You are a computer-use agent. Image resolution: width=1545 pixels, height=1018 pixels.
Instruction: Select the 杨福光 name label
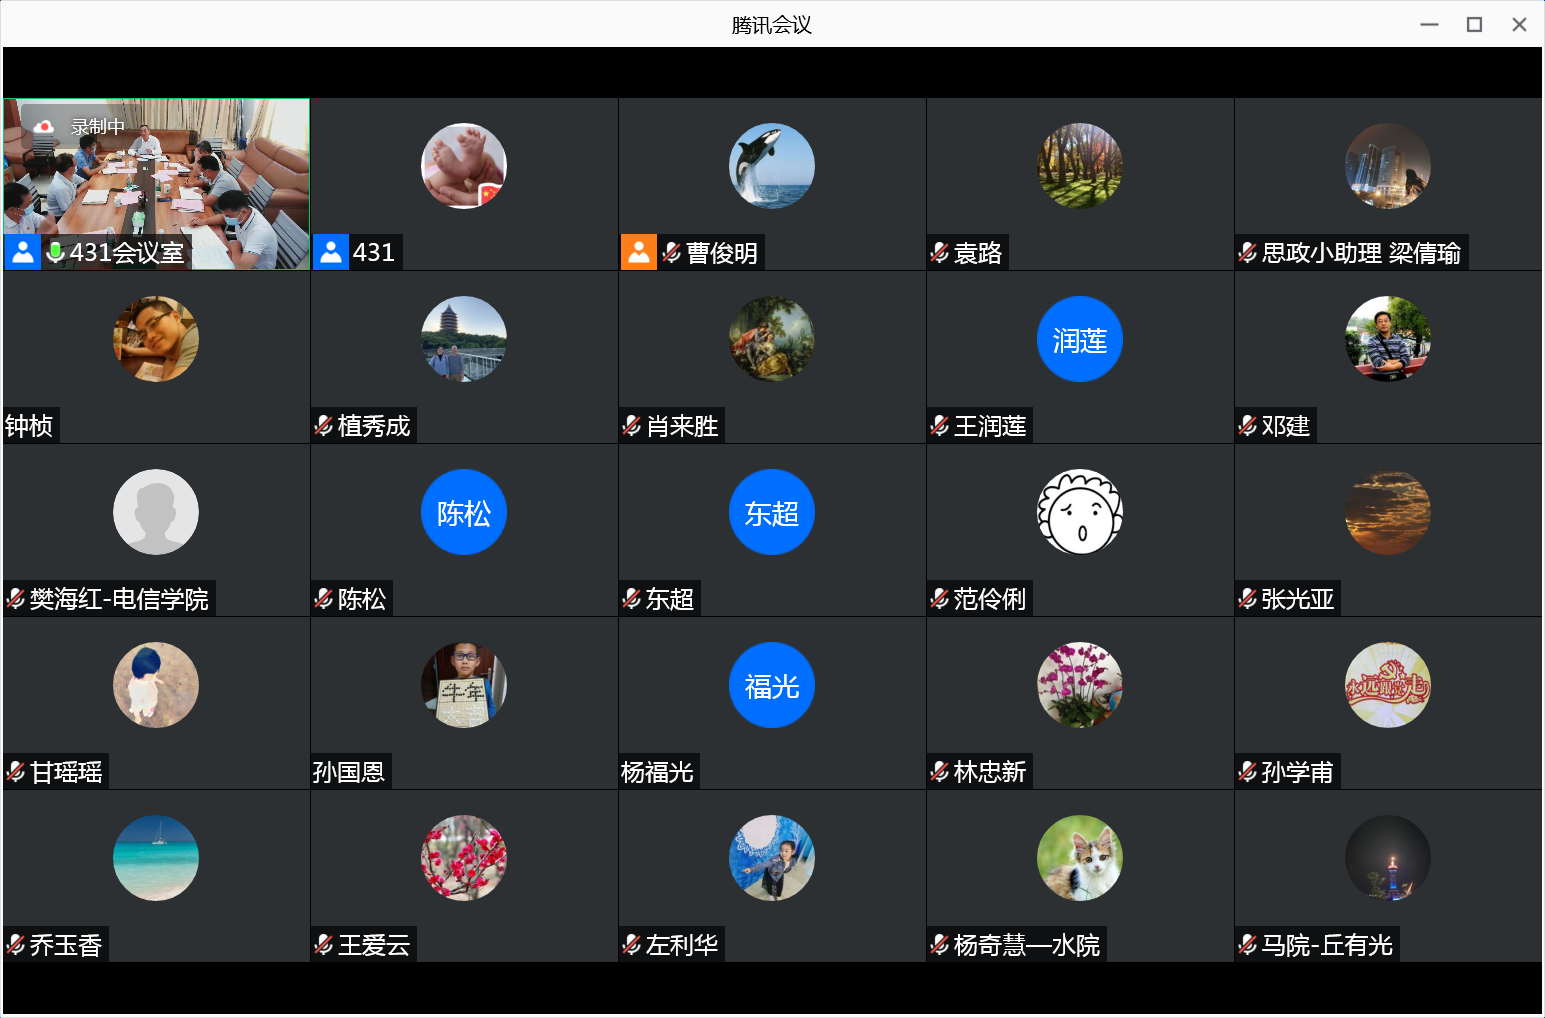click(x=657, y=772)
